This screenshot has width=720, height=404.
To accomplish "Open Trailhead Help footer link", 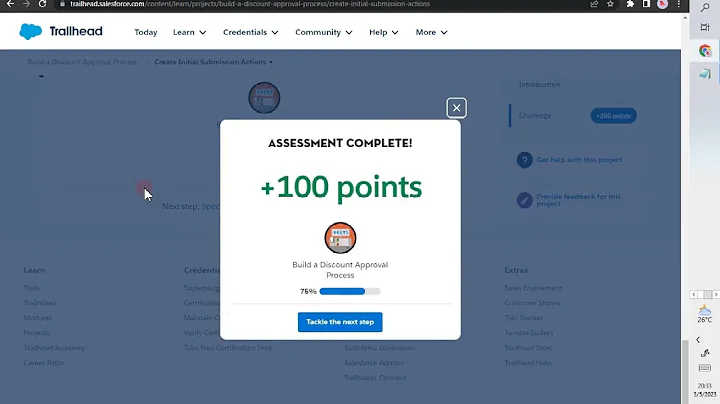I will (528, 363).
